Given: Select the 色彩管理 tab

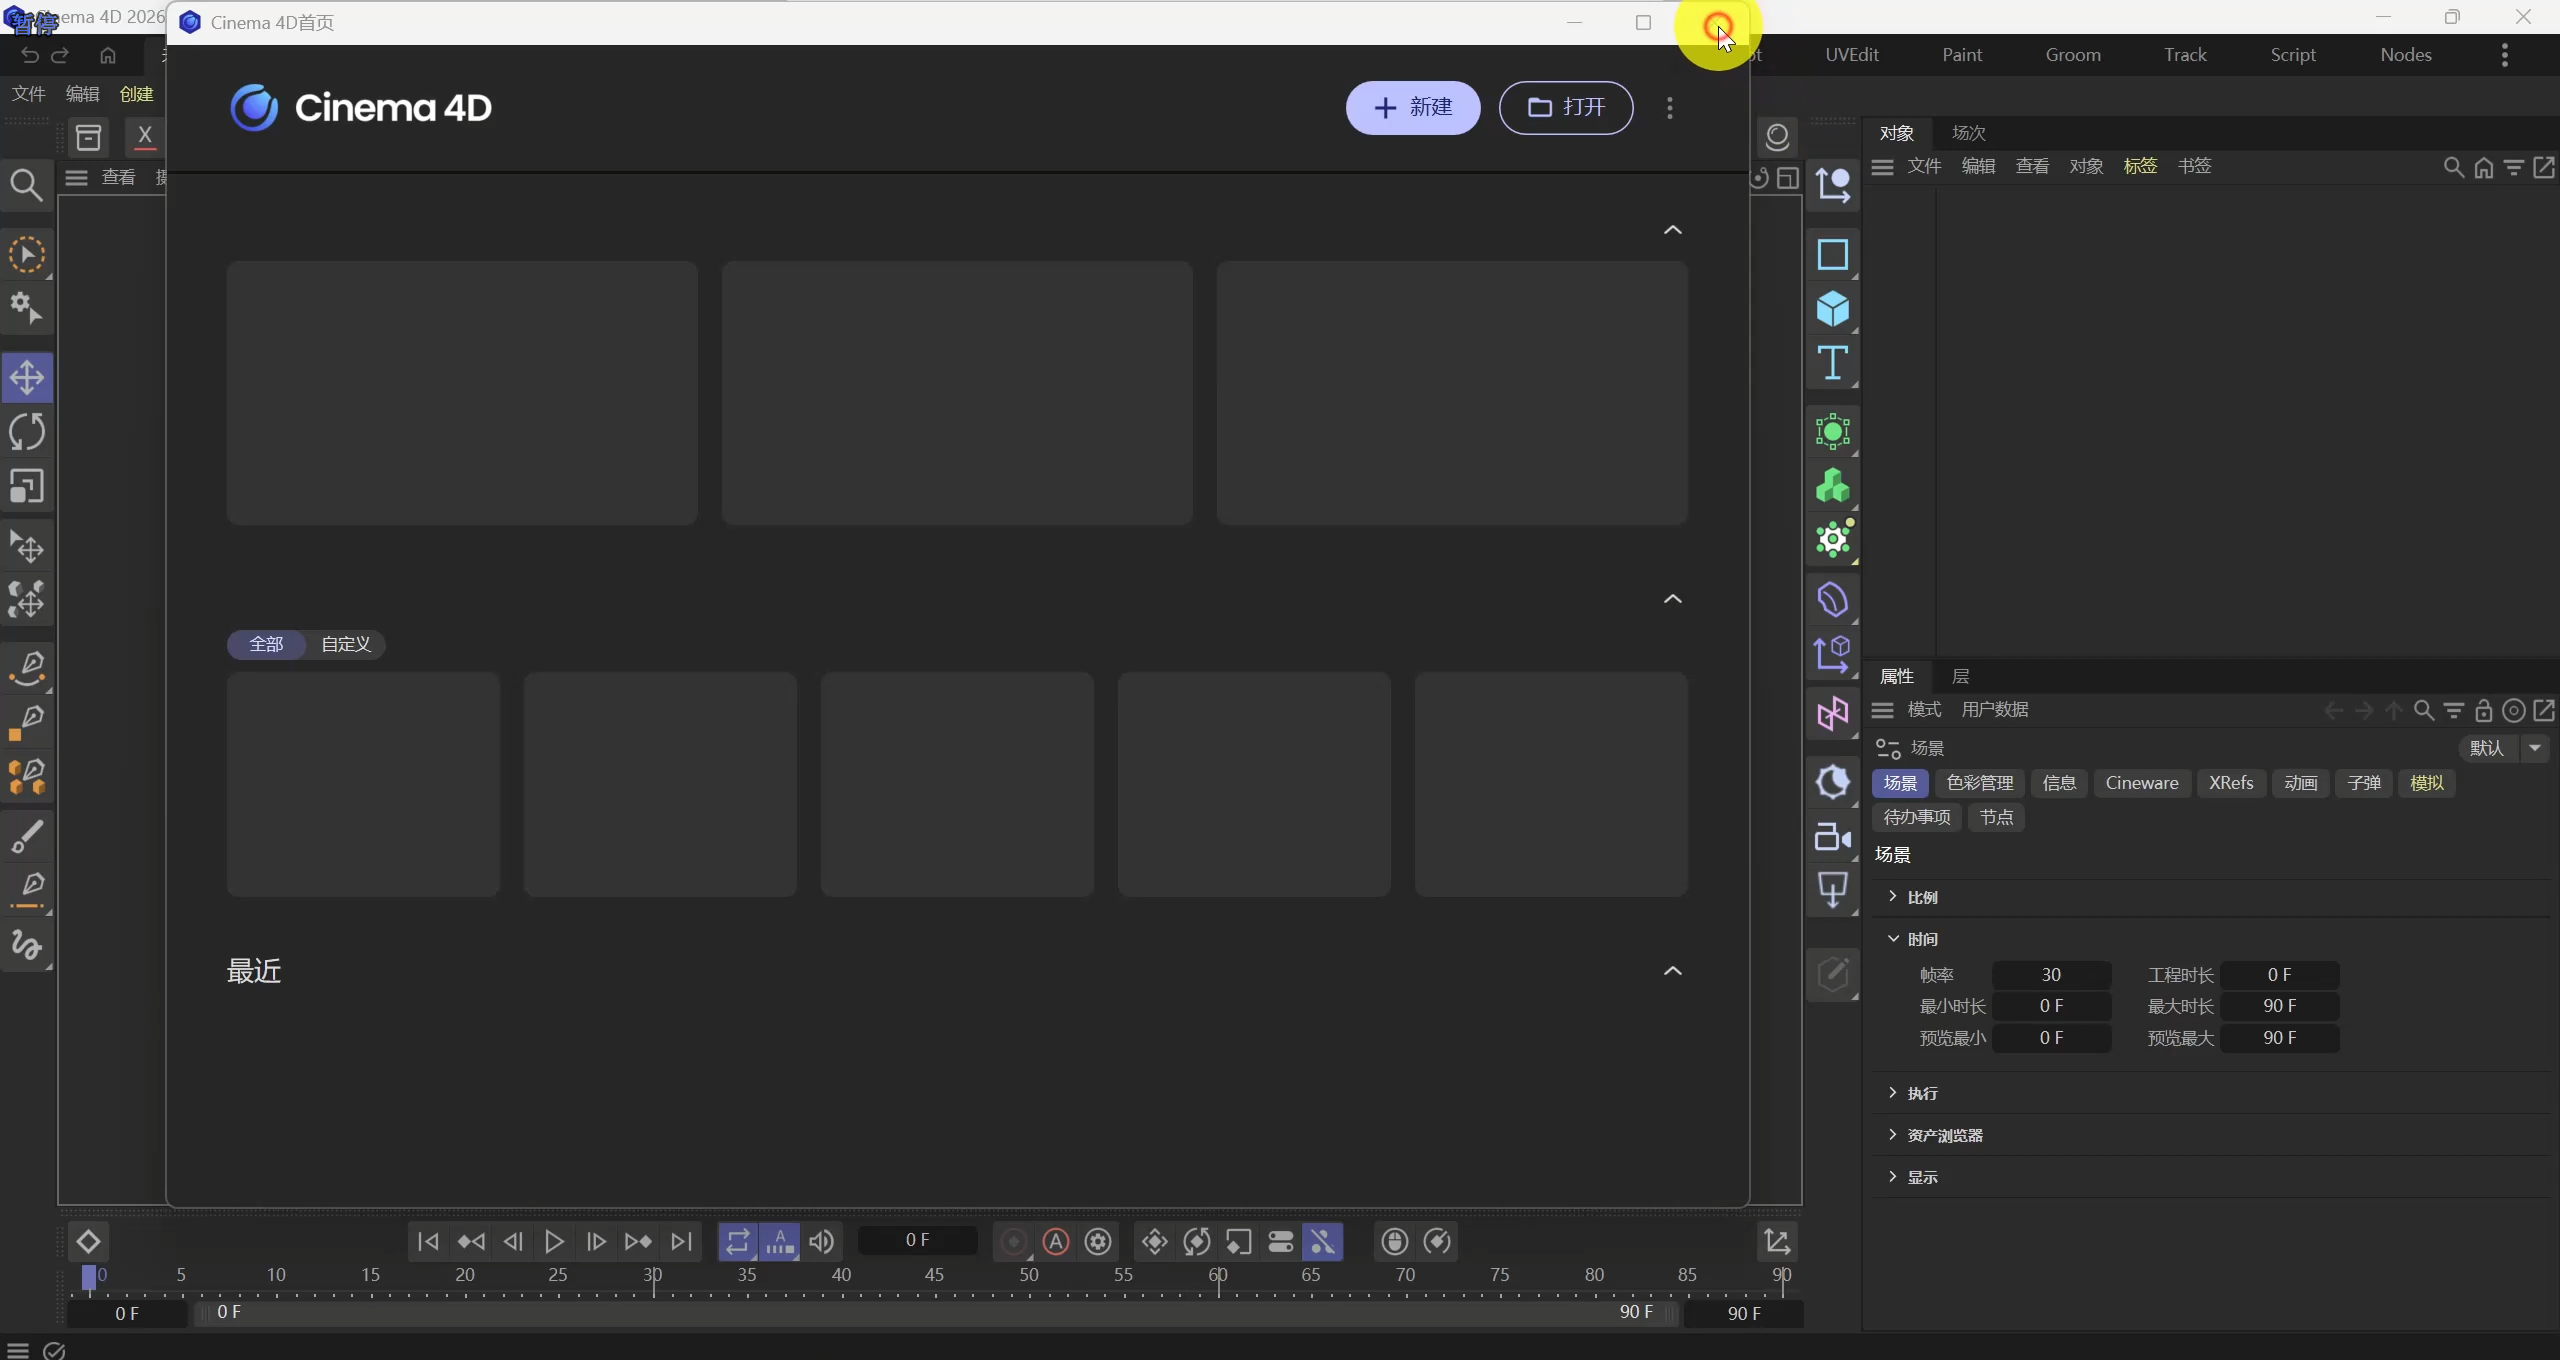Looking at the screenshot, I should tap(1980, 783).
